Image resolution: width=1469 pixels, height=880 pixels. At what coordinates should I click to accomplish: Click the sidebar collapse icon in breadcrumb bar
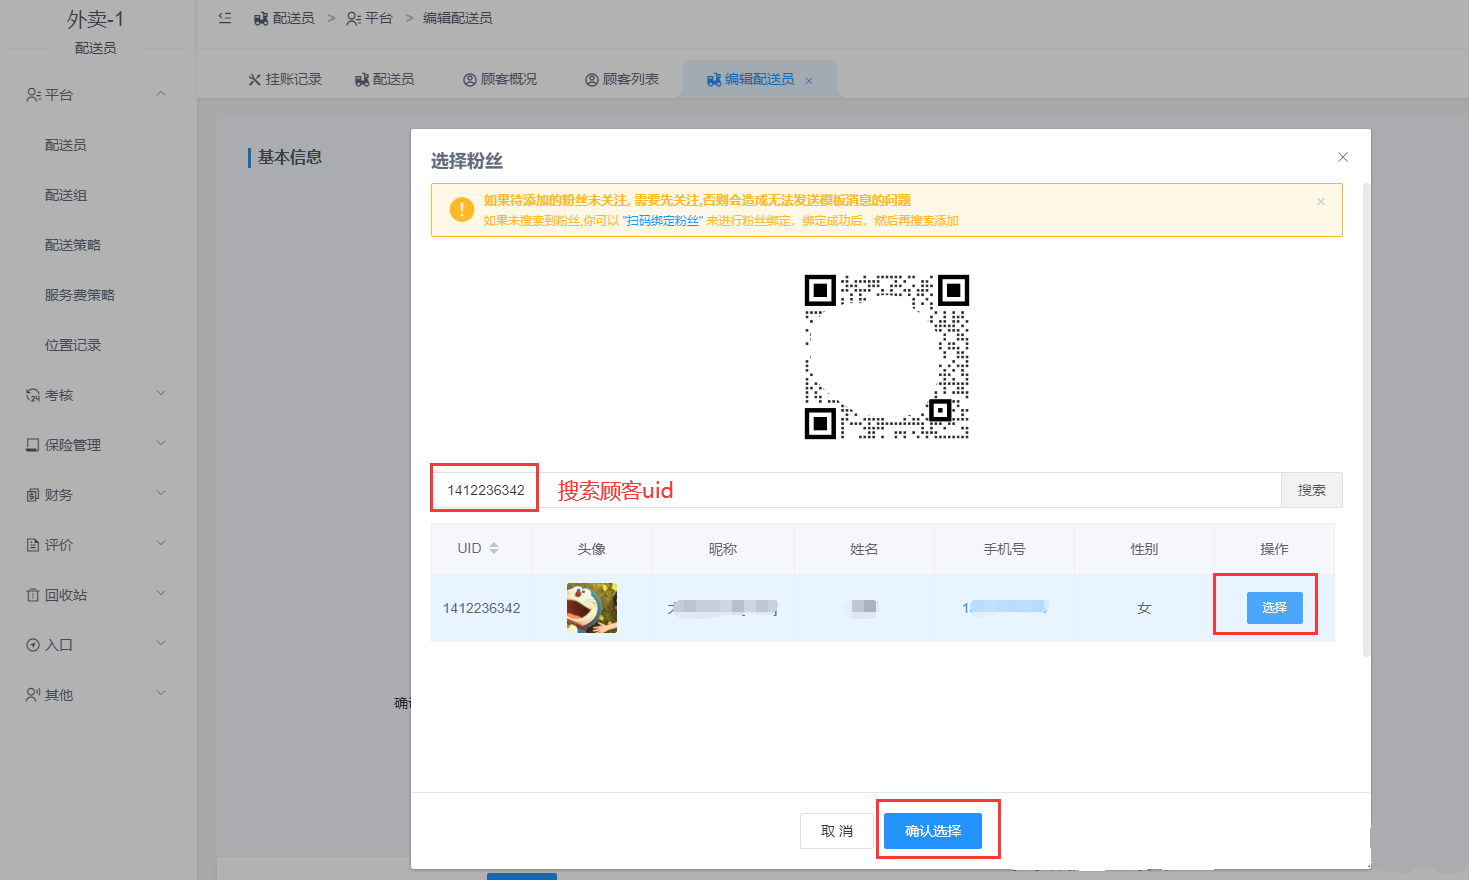pos(225,18)
